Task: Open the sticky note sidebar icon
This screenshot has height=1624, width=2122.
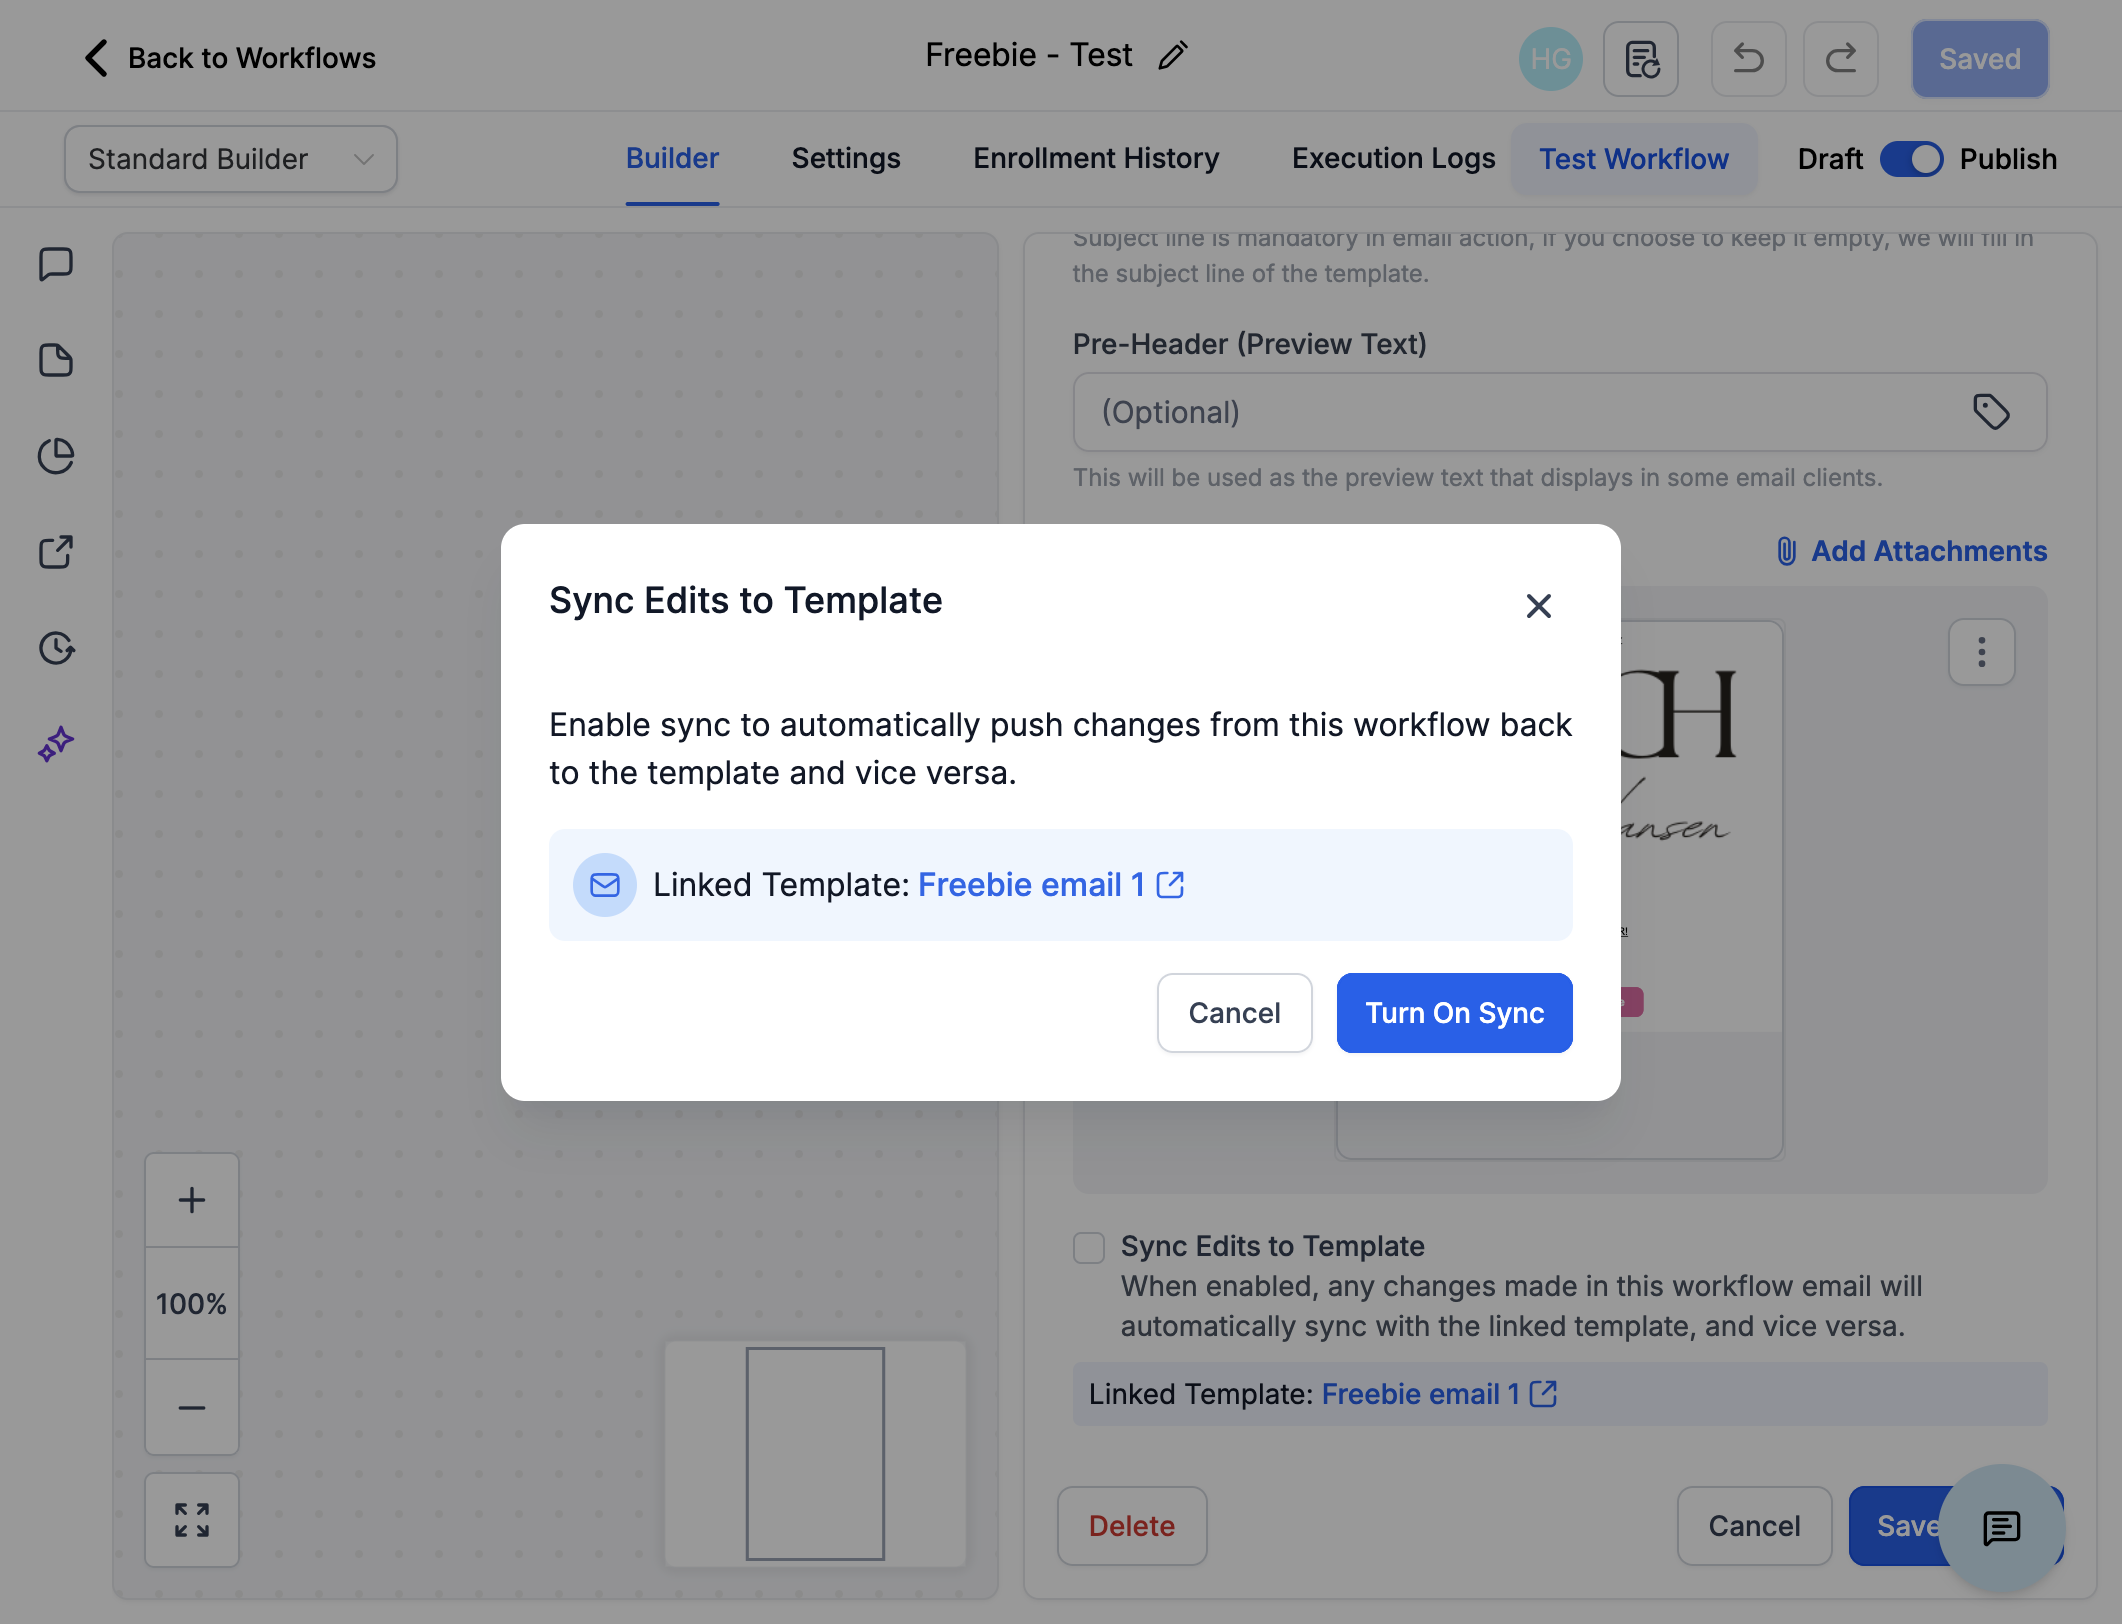Action: click(56, 360)
